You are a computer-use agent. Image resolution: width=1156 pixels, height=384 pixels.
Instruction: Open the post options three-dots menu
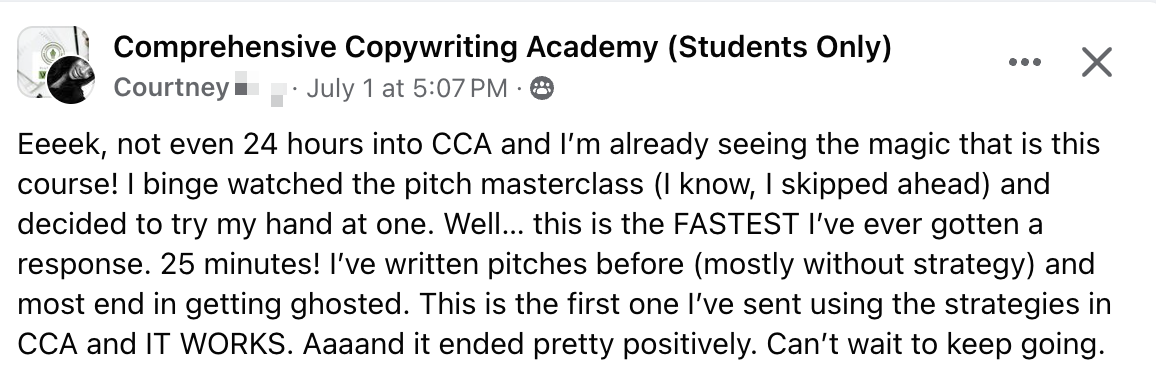tap(1025, 62)
